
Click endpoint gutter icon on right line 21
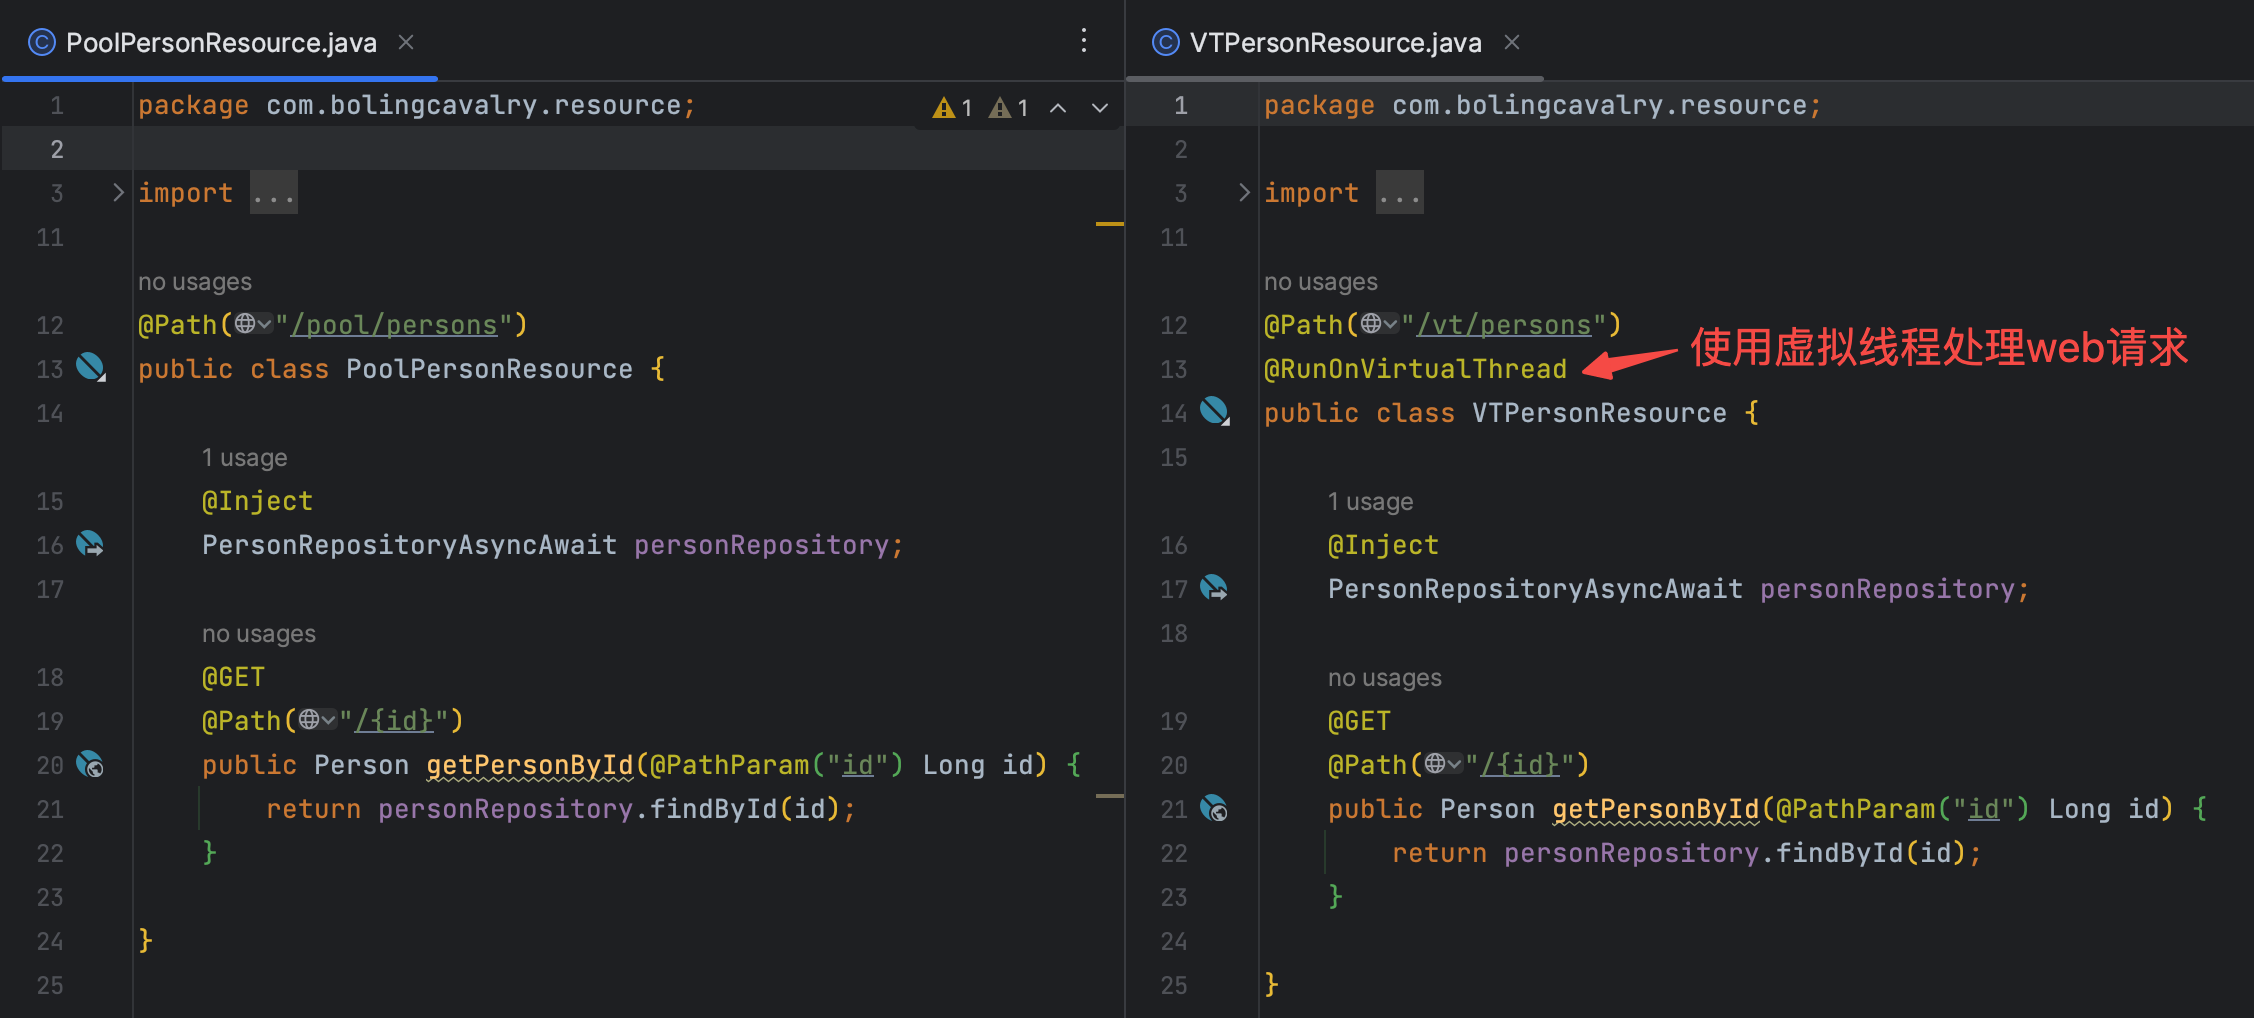tap(1214, 808)
